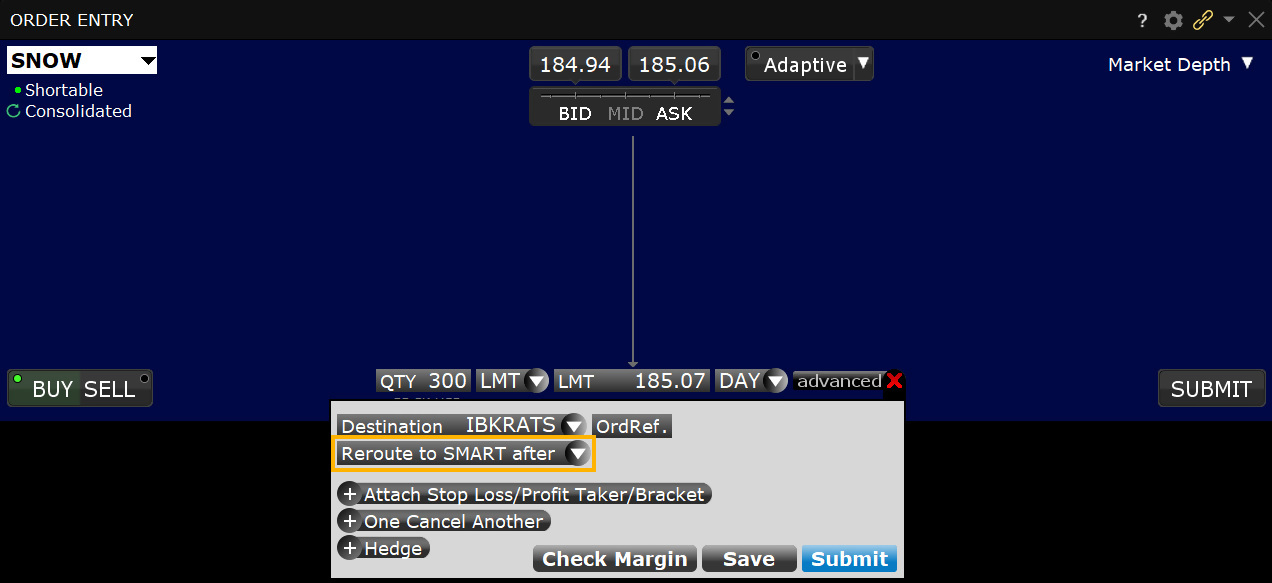
Task: Click the yellow chain link grouping icon
Action: (x=1202, y=20)
